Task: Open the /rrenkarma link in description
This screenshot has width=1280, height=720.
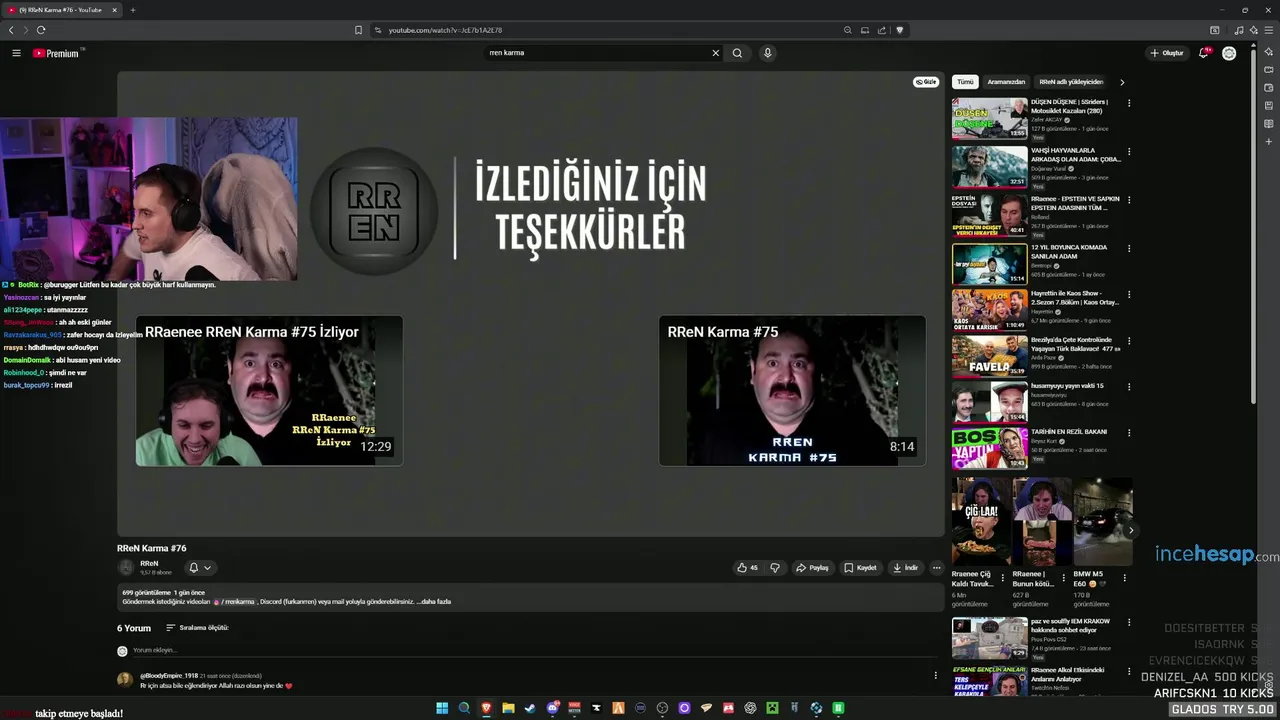Action: pyautogui.click(x=234, y=602)
